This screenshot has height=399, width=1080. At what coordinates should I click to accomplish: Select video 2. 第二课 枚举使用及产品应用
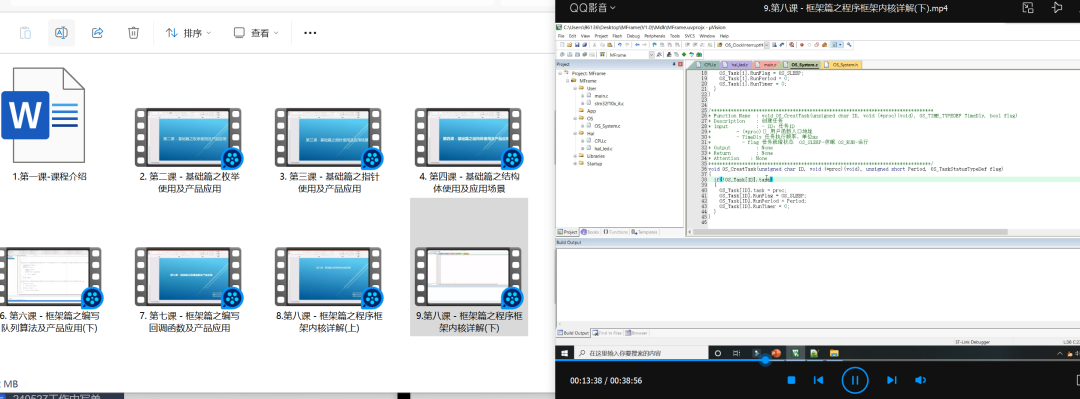click(189, 150)
